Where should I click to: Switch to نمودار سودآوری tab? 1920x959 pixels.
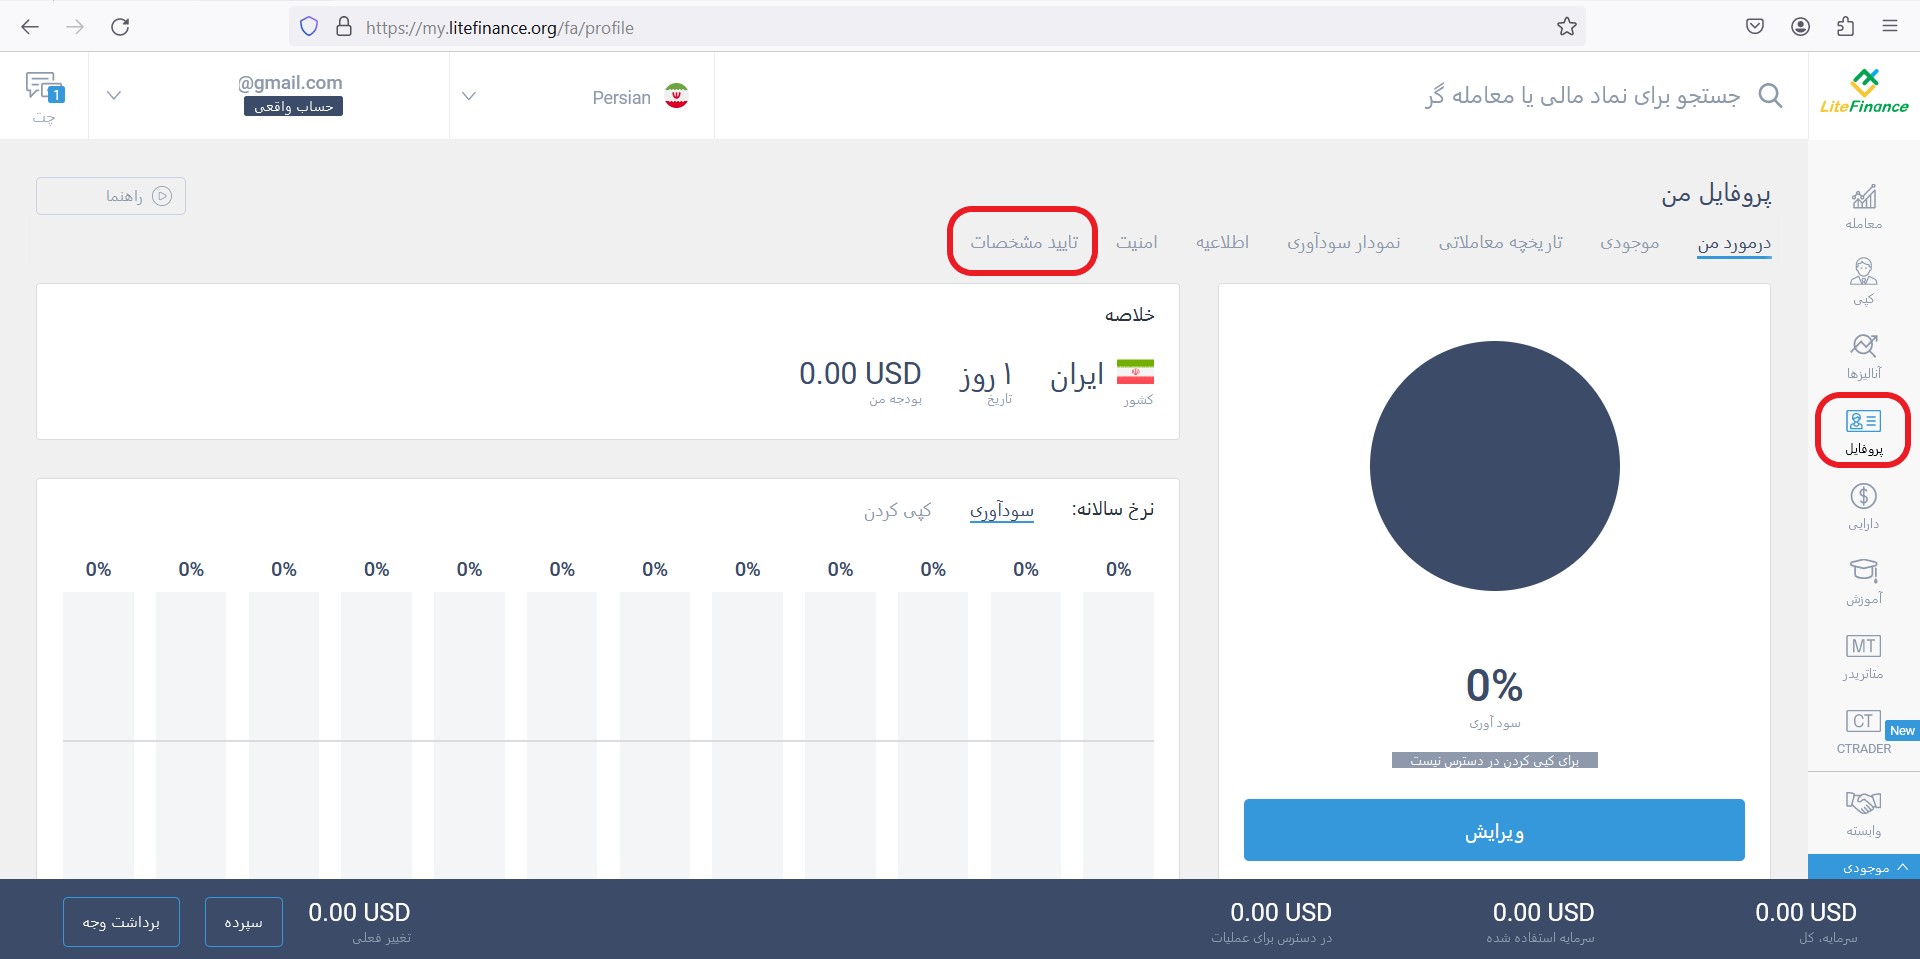pyautogui.click(x=1344, y=243)
